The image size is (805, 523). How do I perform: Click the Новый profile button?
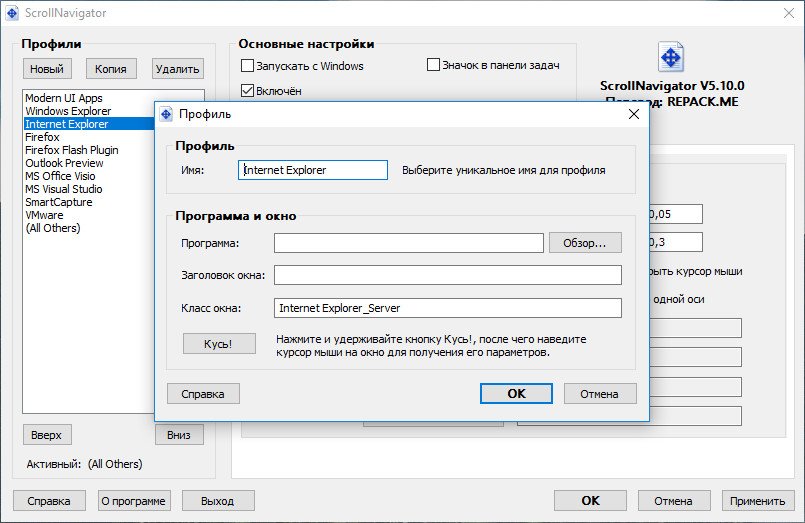[47, 69]
